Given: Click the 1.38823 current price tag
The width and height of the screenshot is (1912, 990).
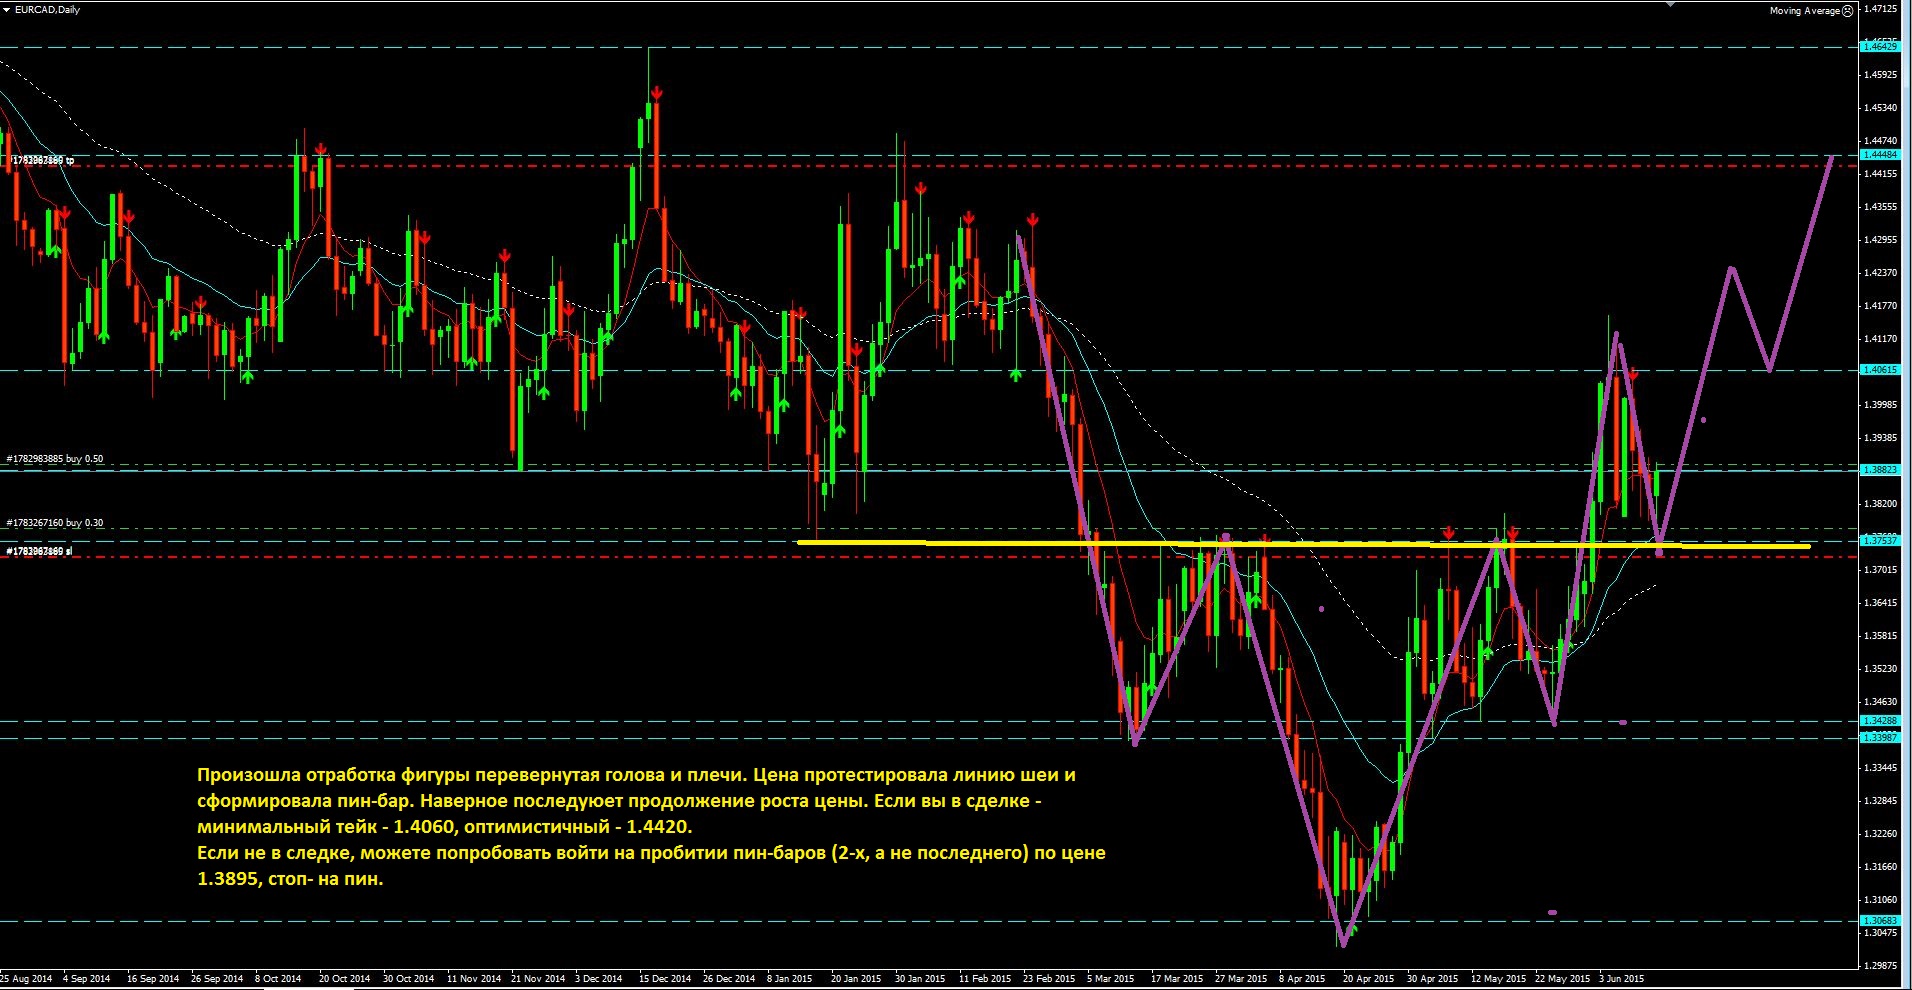Looking at the screenshot, I should 1879,470.
